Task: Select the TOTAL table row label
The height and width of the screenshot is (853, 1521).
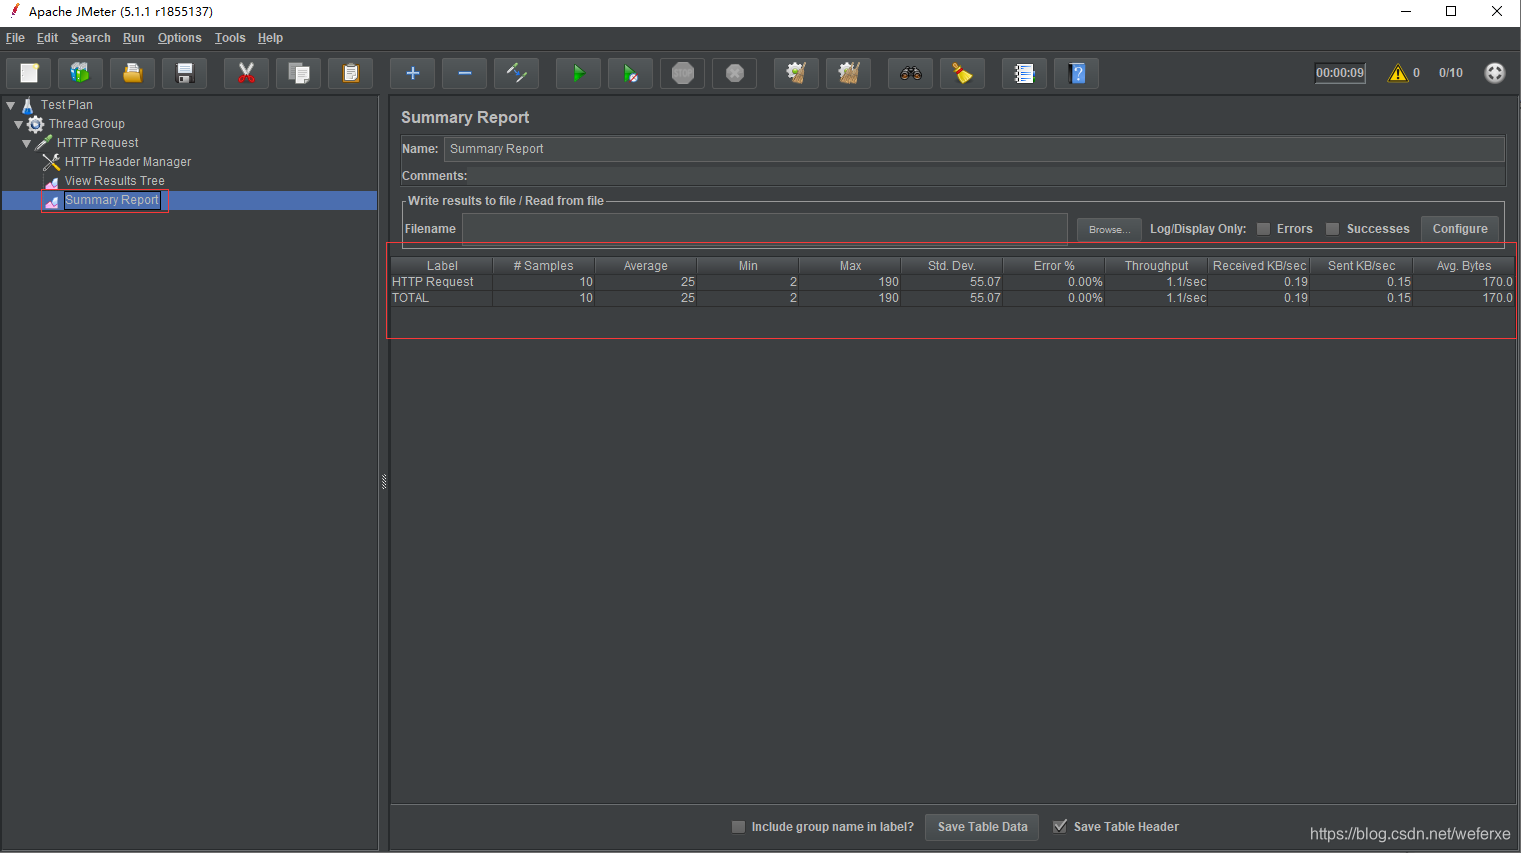Action: 410,298
